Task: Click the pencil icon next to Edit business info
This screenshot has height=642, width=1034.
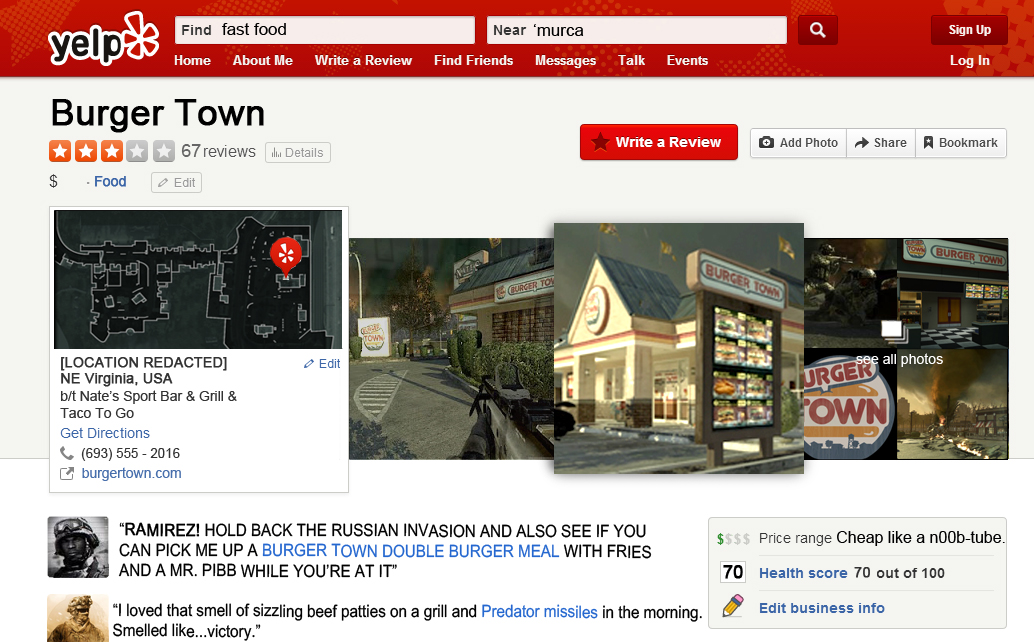Action: click(x=733, y=606)
